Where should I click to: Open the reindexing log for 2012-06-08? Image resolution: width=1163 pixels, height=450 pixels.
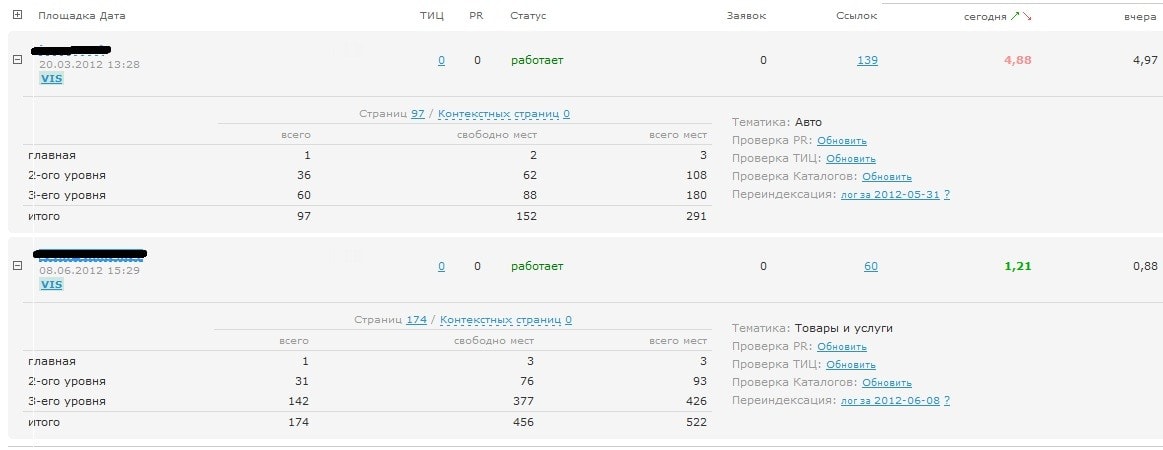(x=889, y=400)
